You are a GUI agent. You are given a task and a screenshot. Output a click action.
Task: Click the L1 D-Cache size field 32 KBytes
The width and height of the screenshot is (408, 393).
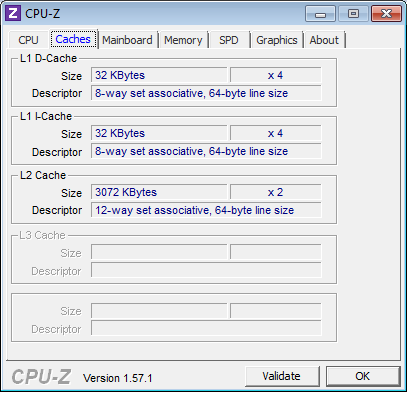point(159,75)
